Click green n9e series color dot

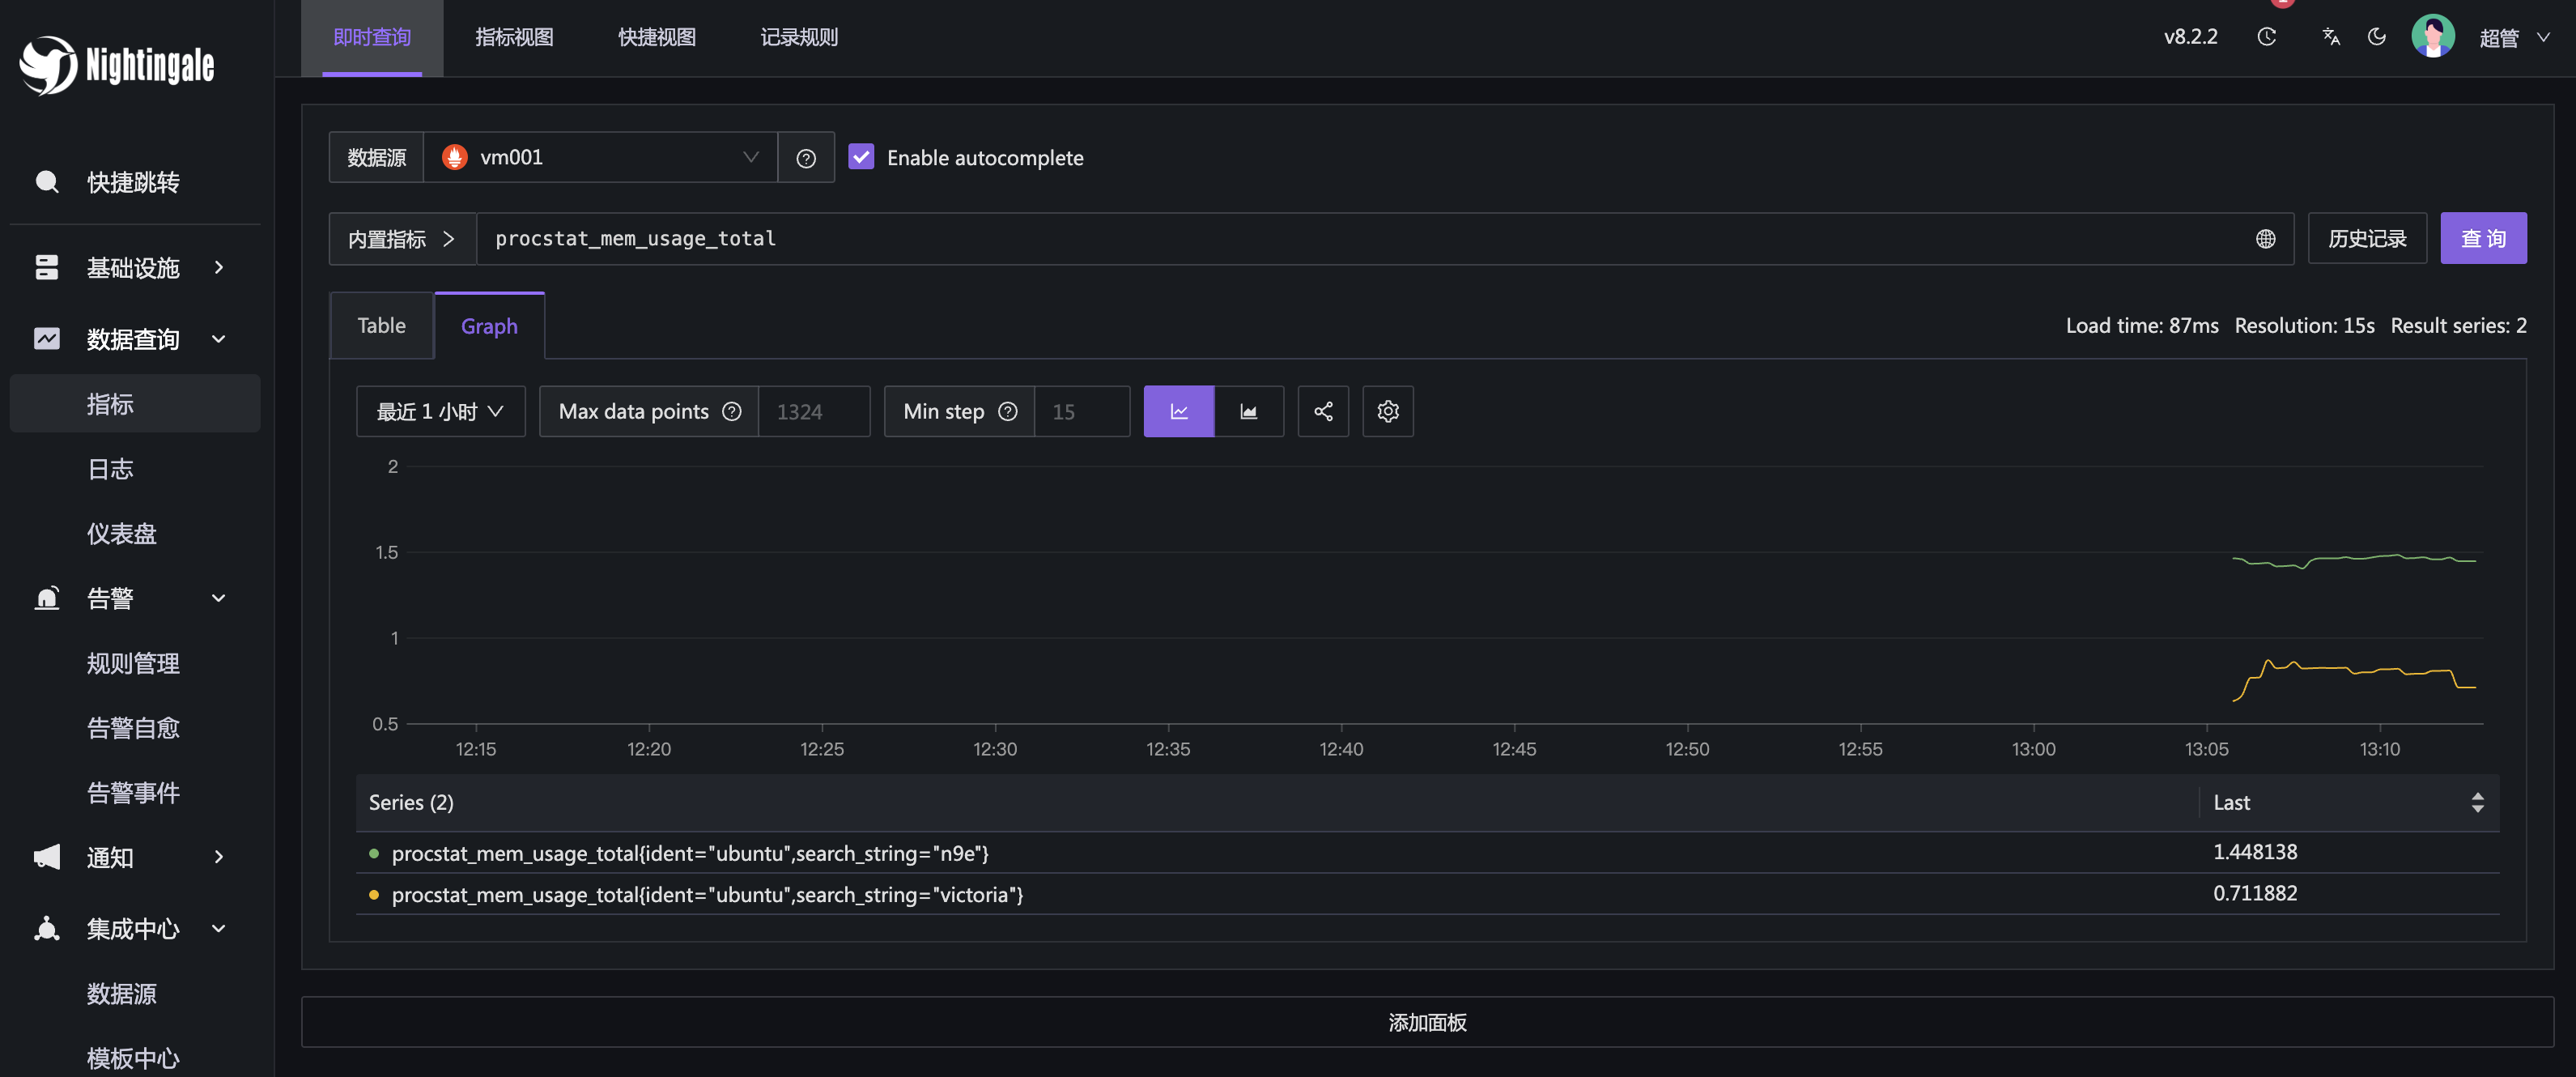coord(374,853)
